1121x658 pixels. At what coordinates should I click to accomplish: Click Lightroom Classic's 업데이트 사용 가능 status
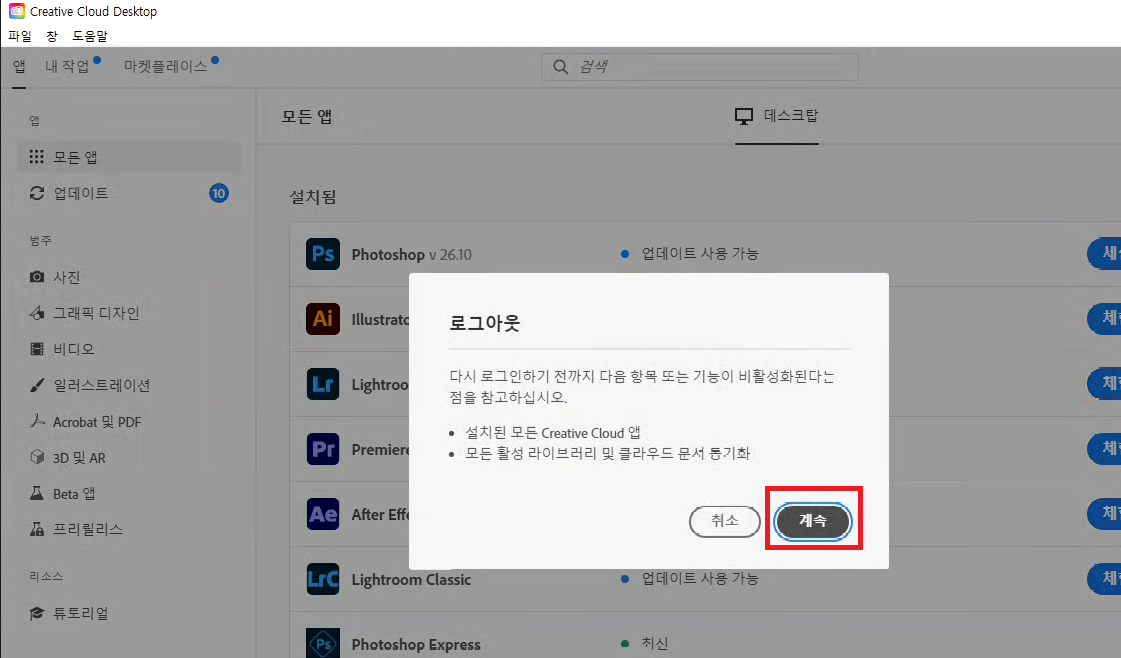tap(699, 578)
